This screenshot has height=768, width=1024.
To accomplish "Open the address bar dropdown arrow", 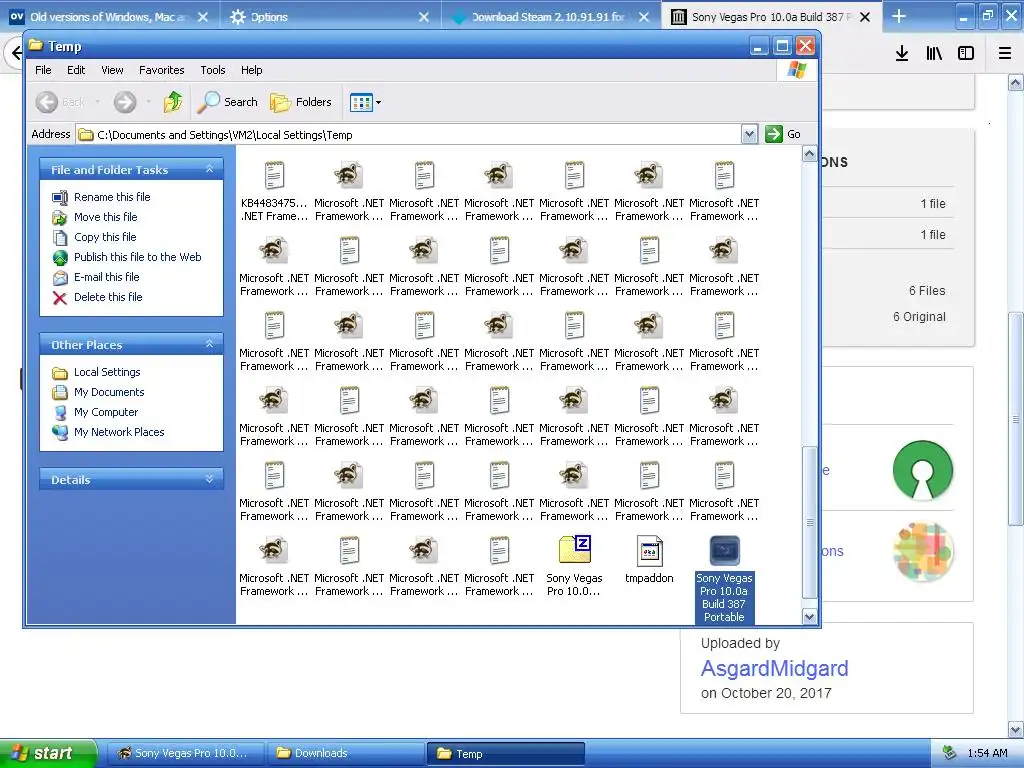I will 749,135.
